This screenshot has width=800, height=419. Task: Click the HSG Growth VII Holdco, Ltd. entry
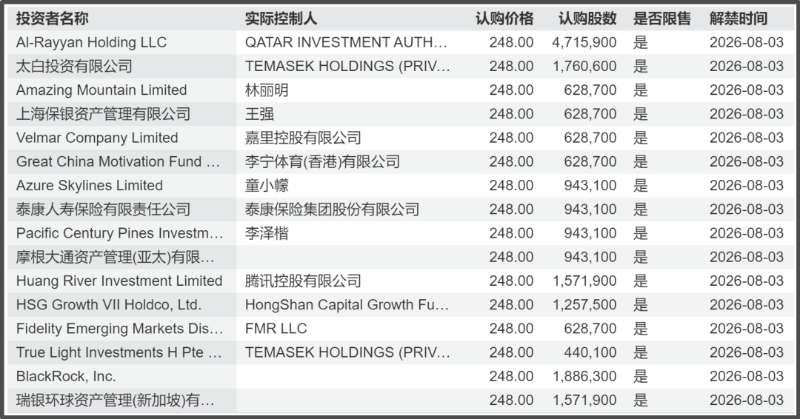click(108, 305)
